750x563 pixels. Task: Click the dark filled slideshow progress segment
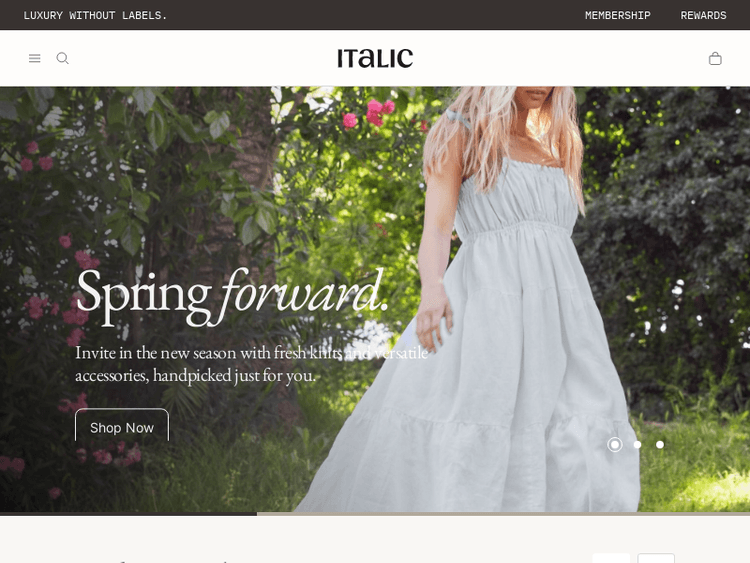(x=128, y=514)
